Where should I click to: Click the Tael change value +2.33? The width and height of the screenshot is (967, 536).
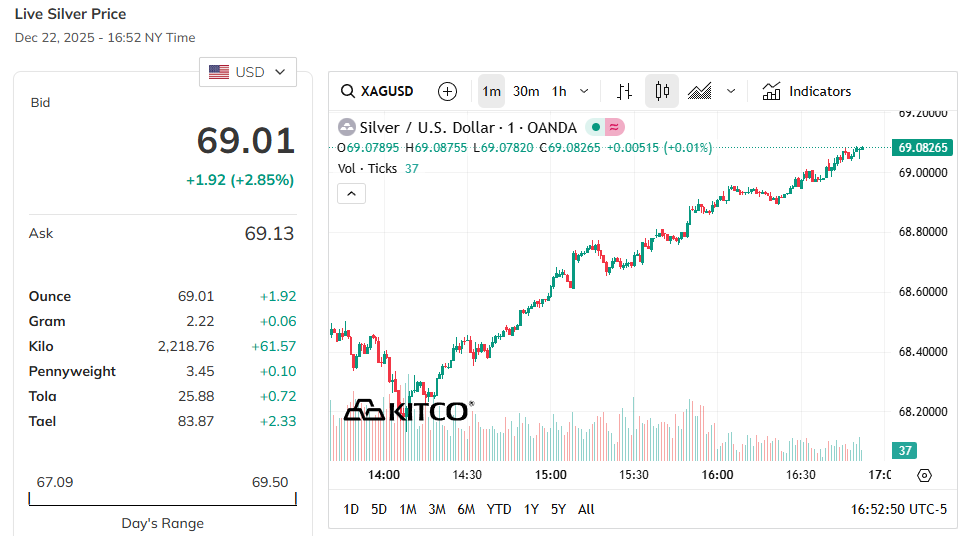point(278,421)
